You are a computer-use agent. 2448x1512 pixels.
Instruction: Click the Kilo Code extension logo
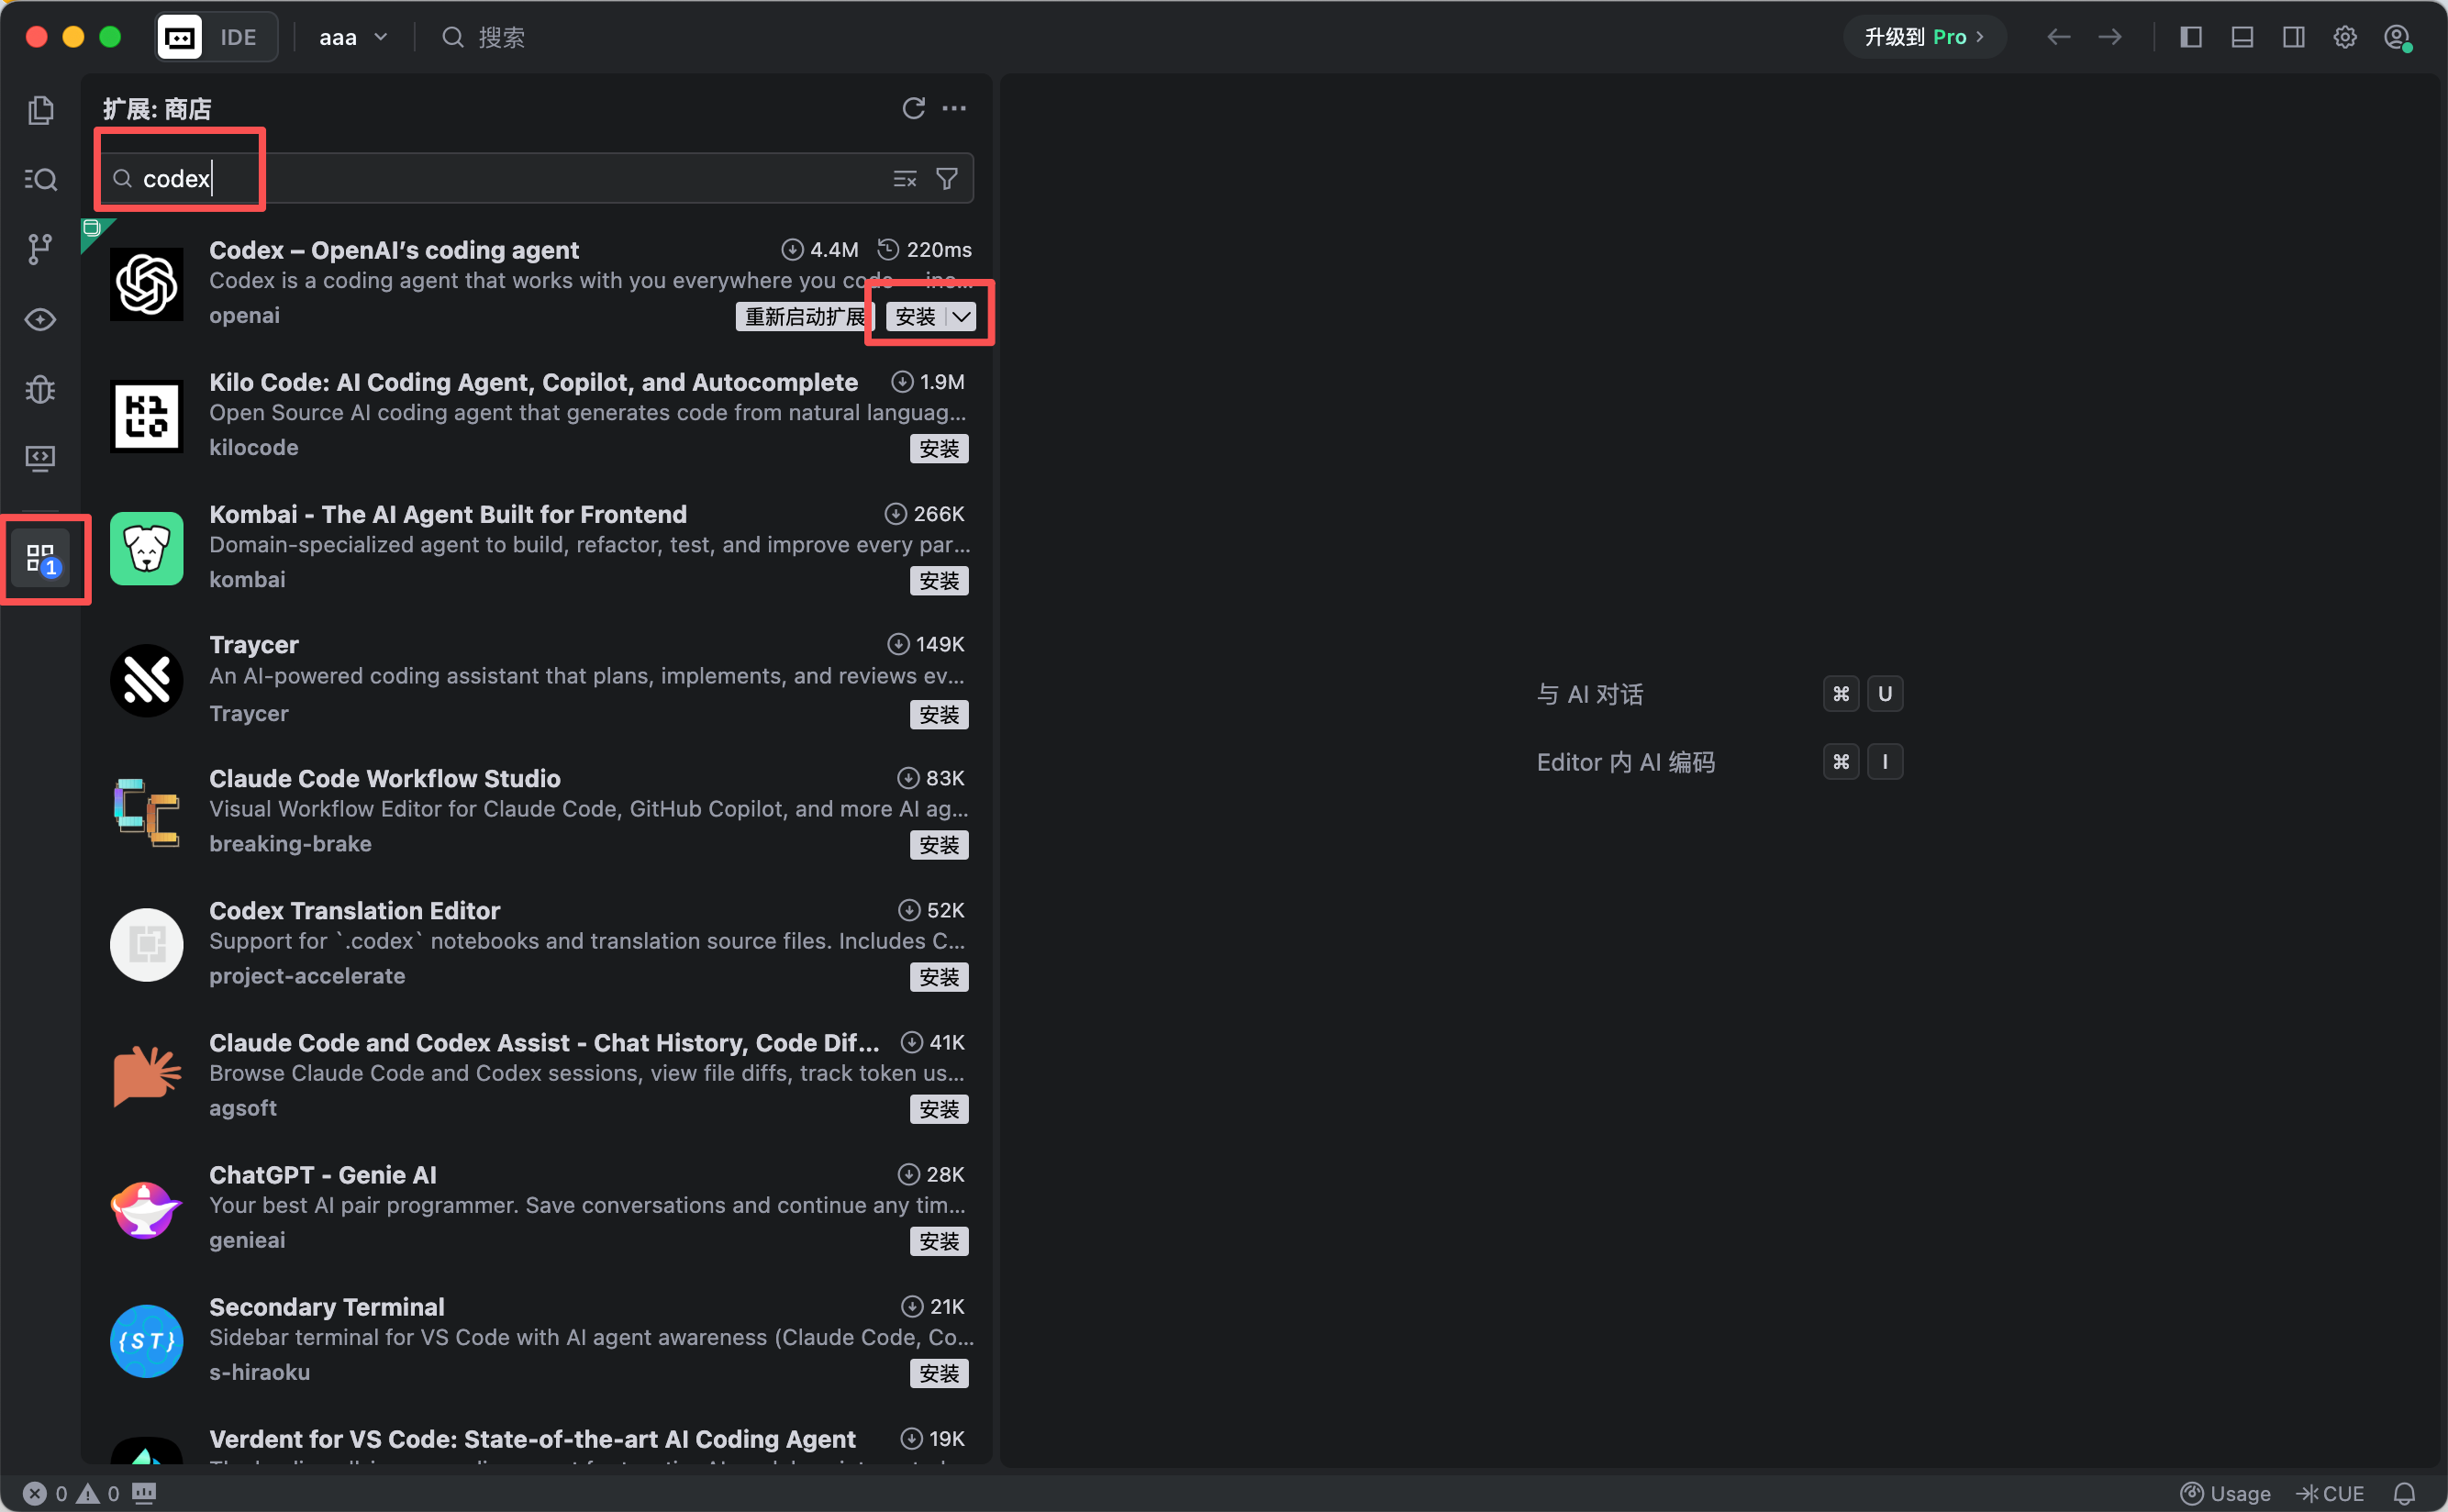[147, 416]
